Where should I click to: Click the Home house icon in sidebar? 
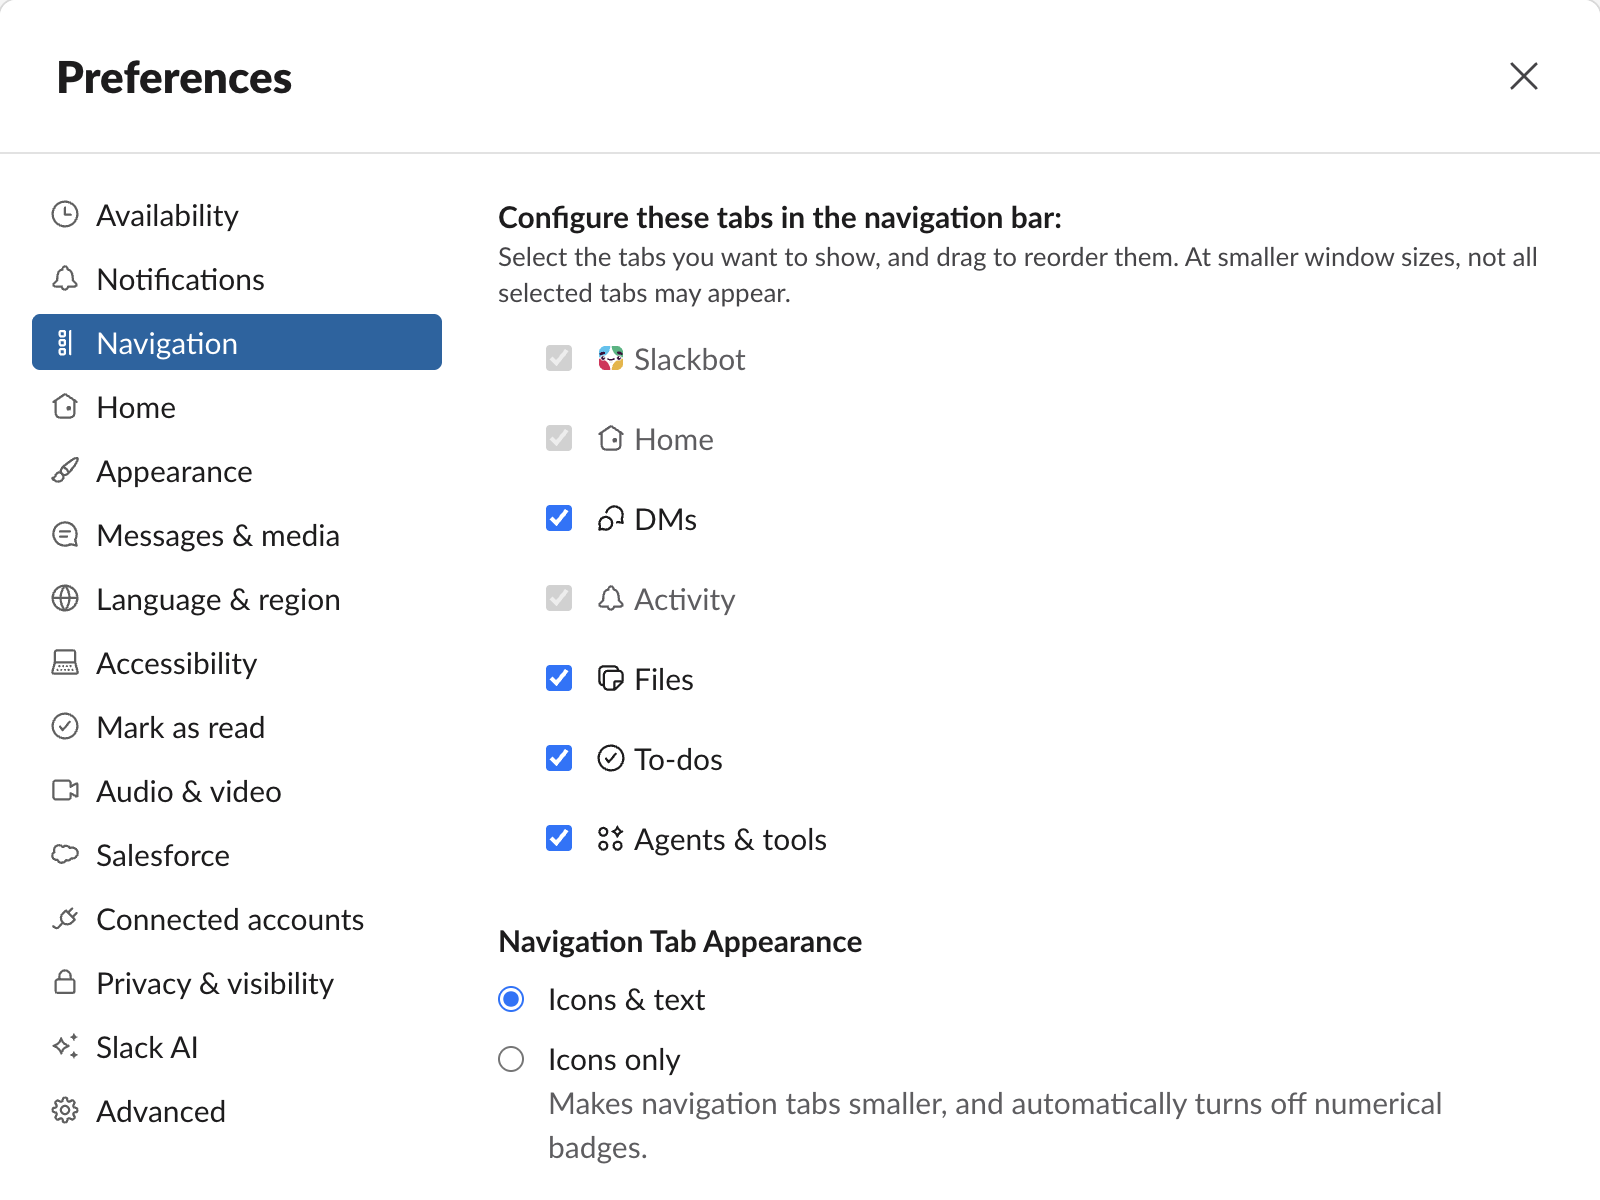click(65, 407)
